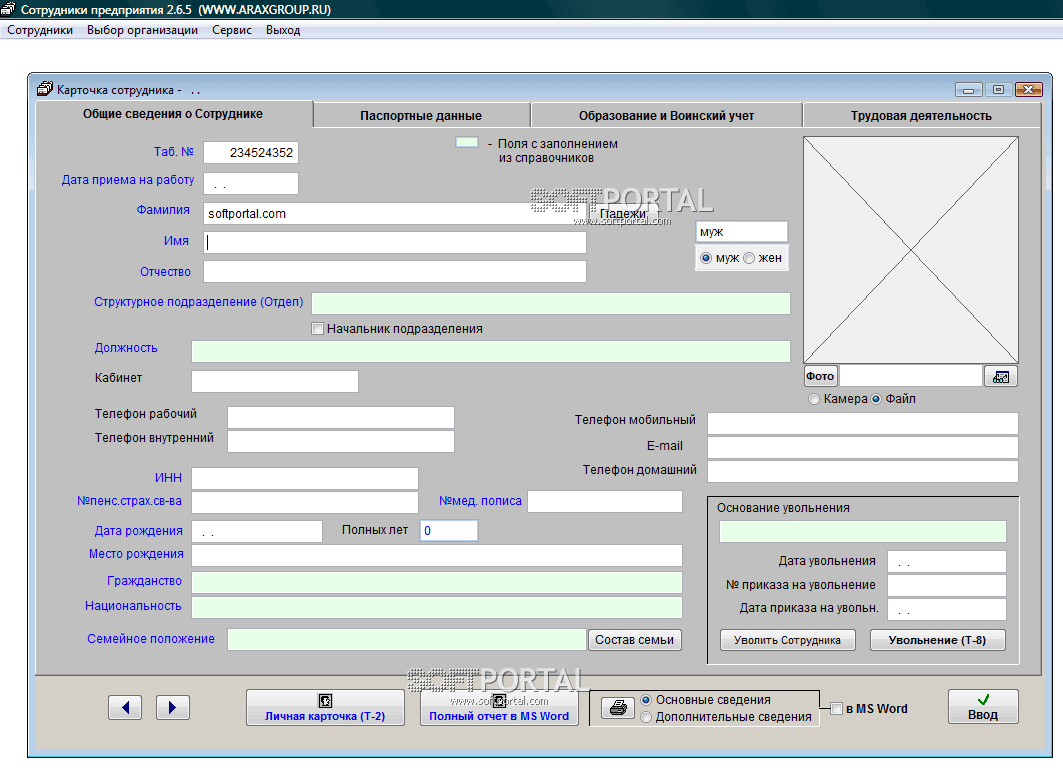Screen dimensions: 1063x773
Task: Click 'Уволить Сотрудника' button
Action: [787, 639]
